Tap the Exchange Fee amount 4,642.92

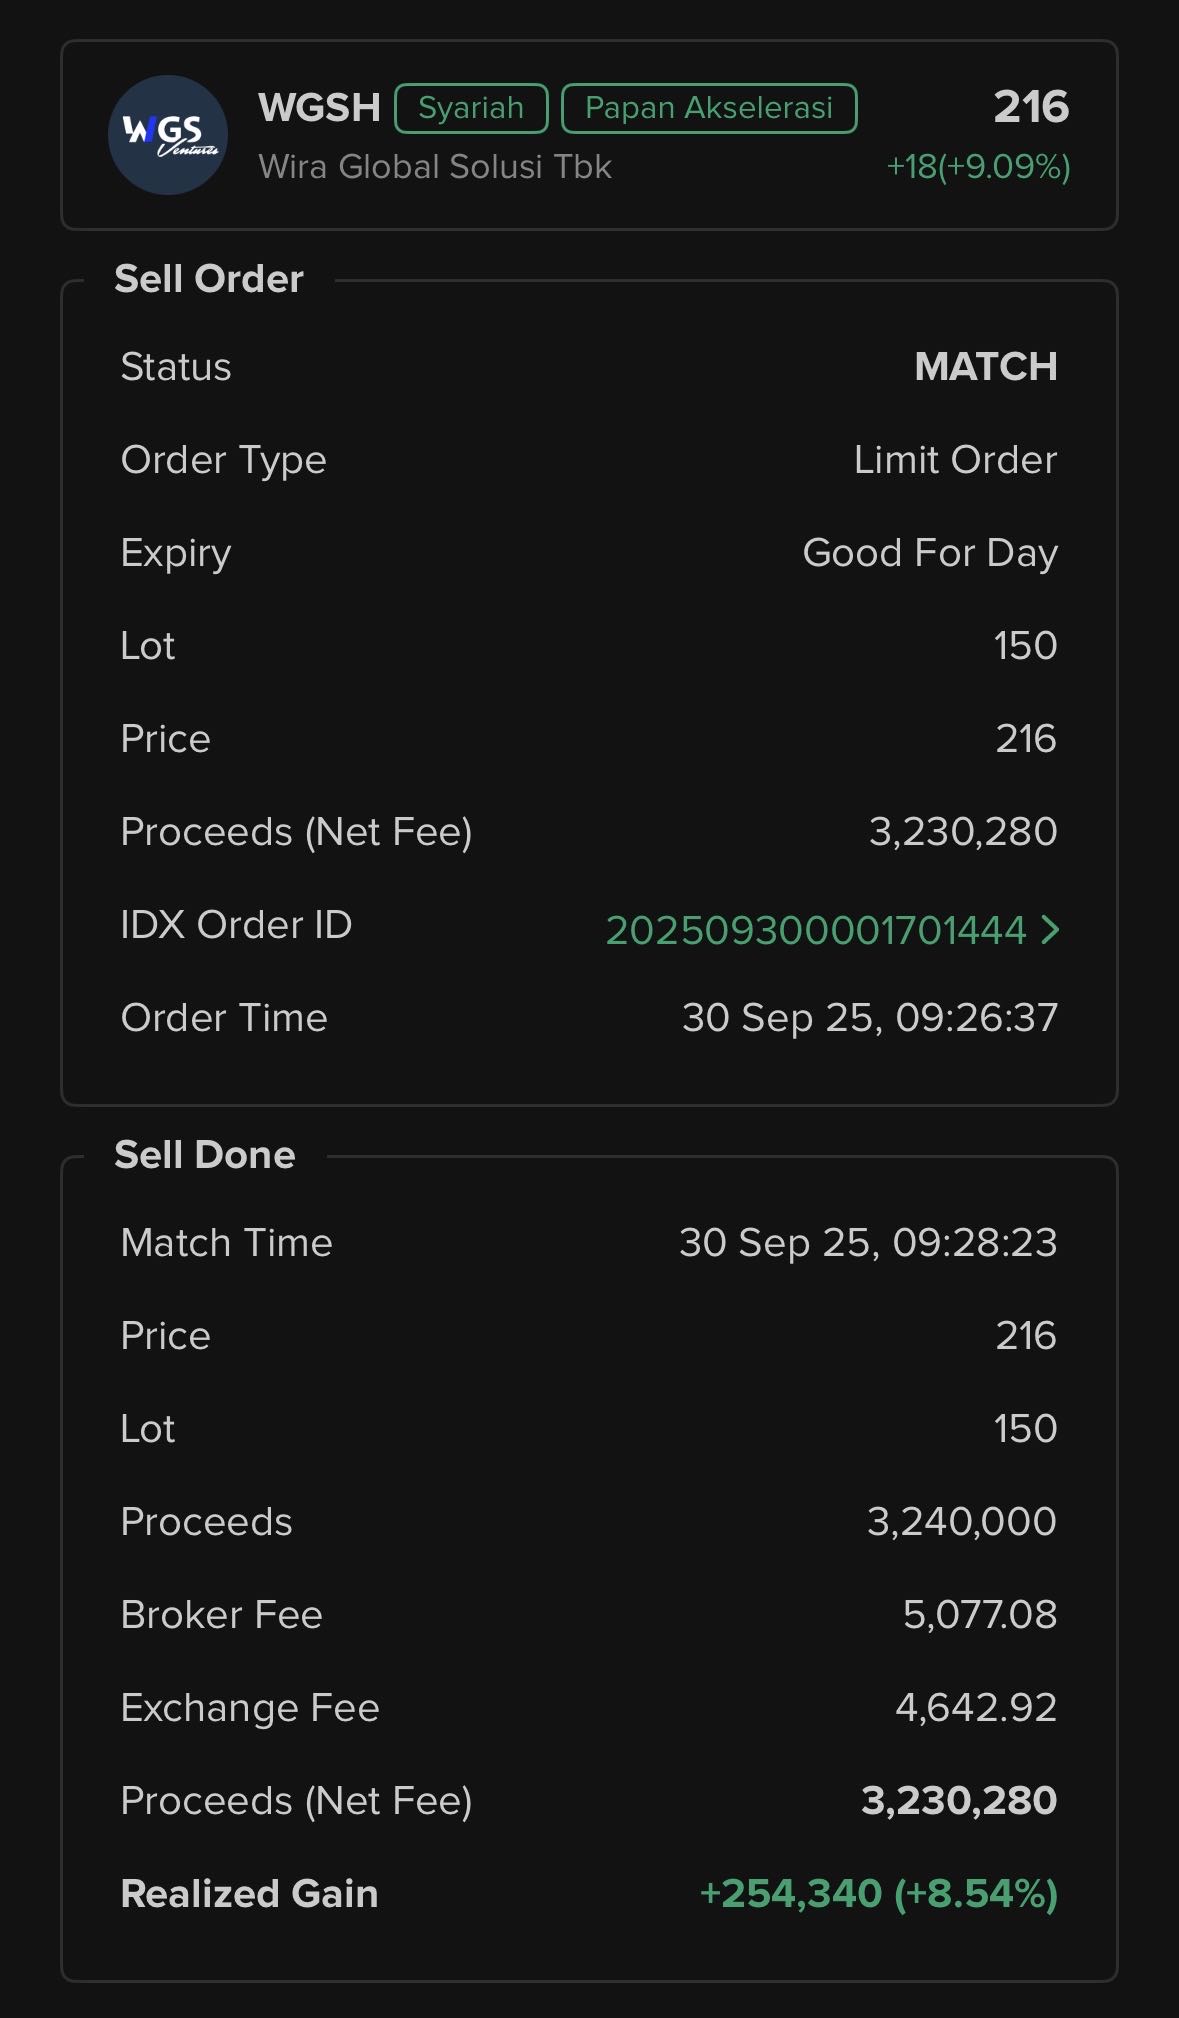976,1707
